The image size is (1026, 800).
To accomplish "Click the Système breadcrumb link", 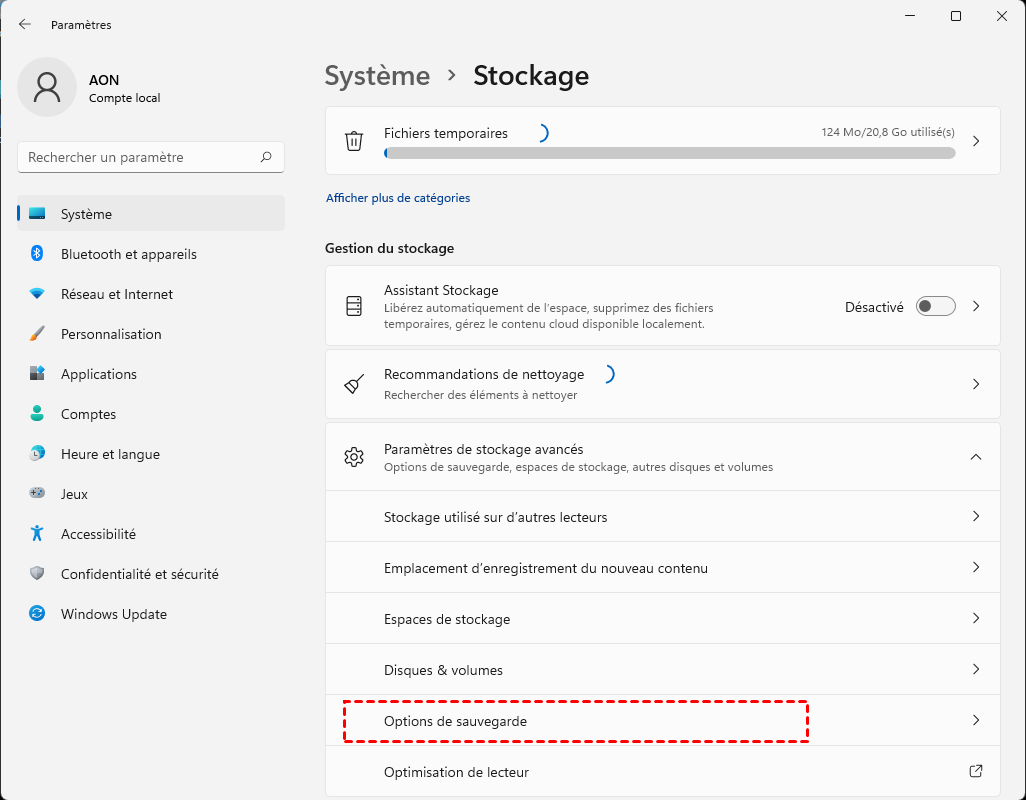I will pyautogui.click(x=377, y=76).
